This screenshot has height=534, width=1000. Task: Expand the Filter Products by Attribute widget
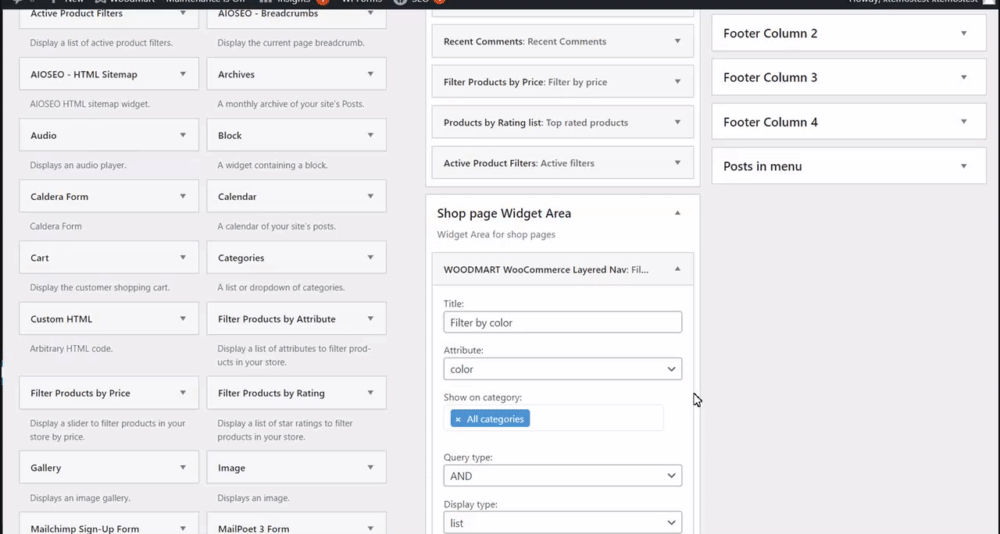[x=370, y=319]
